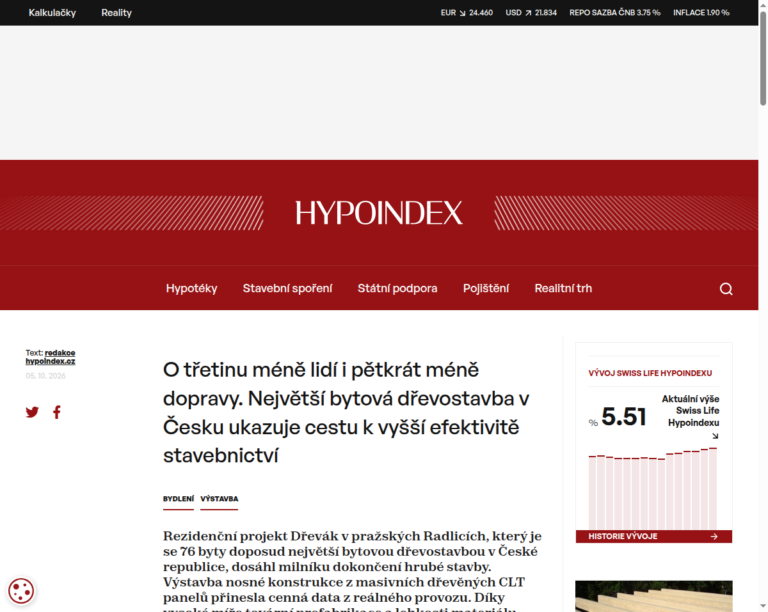Click the 5.51 Hypoindex value
Image resolution: width=768 pixels, height=612 pixels.
tap(624, 417)
